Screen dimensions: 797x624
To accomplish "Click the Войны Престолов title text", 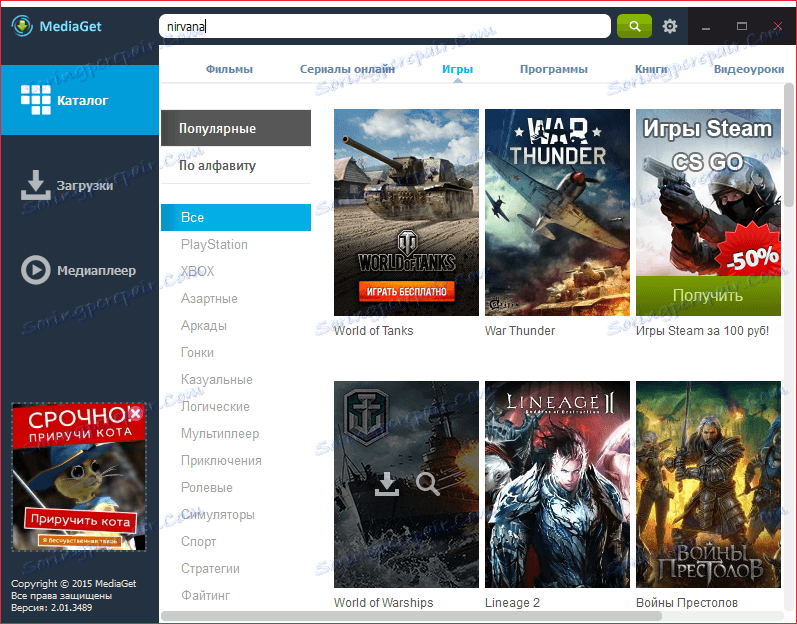I will point(687,603).
